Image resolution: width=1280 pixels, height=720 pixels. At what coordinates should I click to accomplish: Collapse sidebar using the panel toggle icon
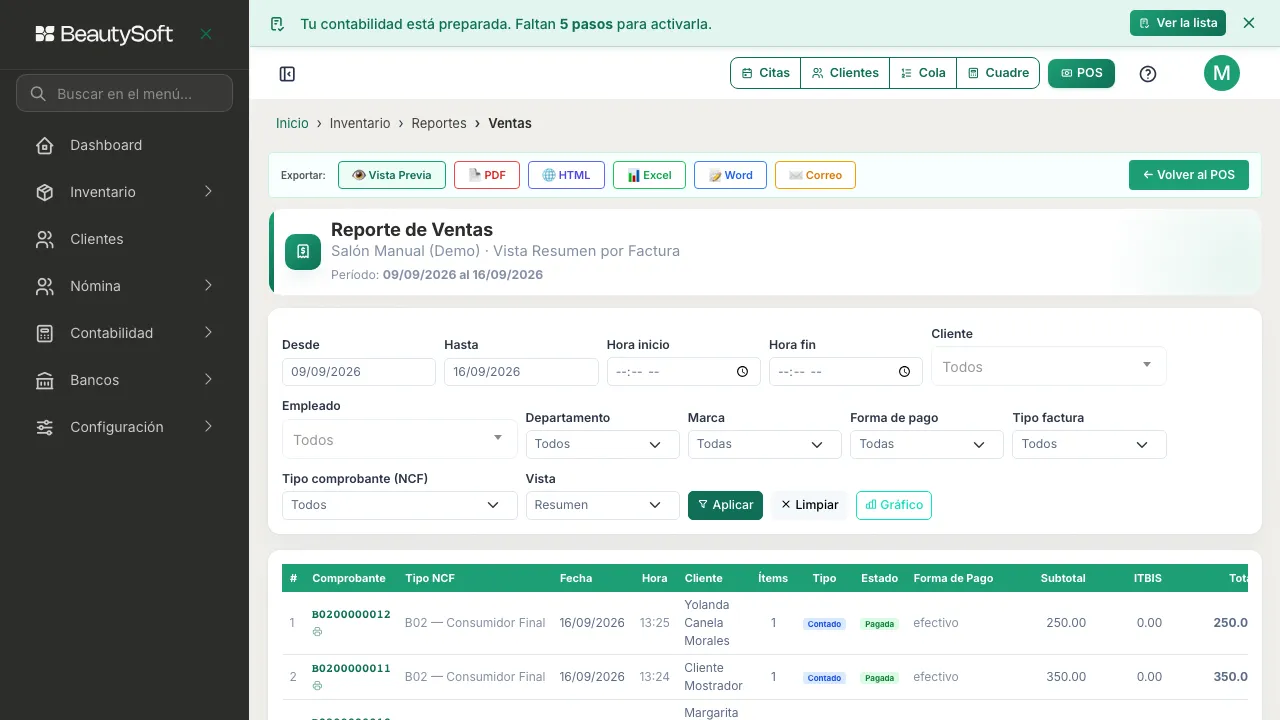[287, 74]
